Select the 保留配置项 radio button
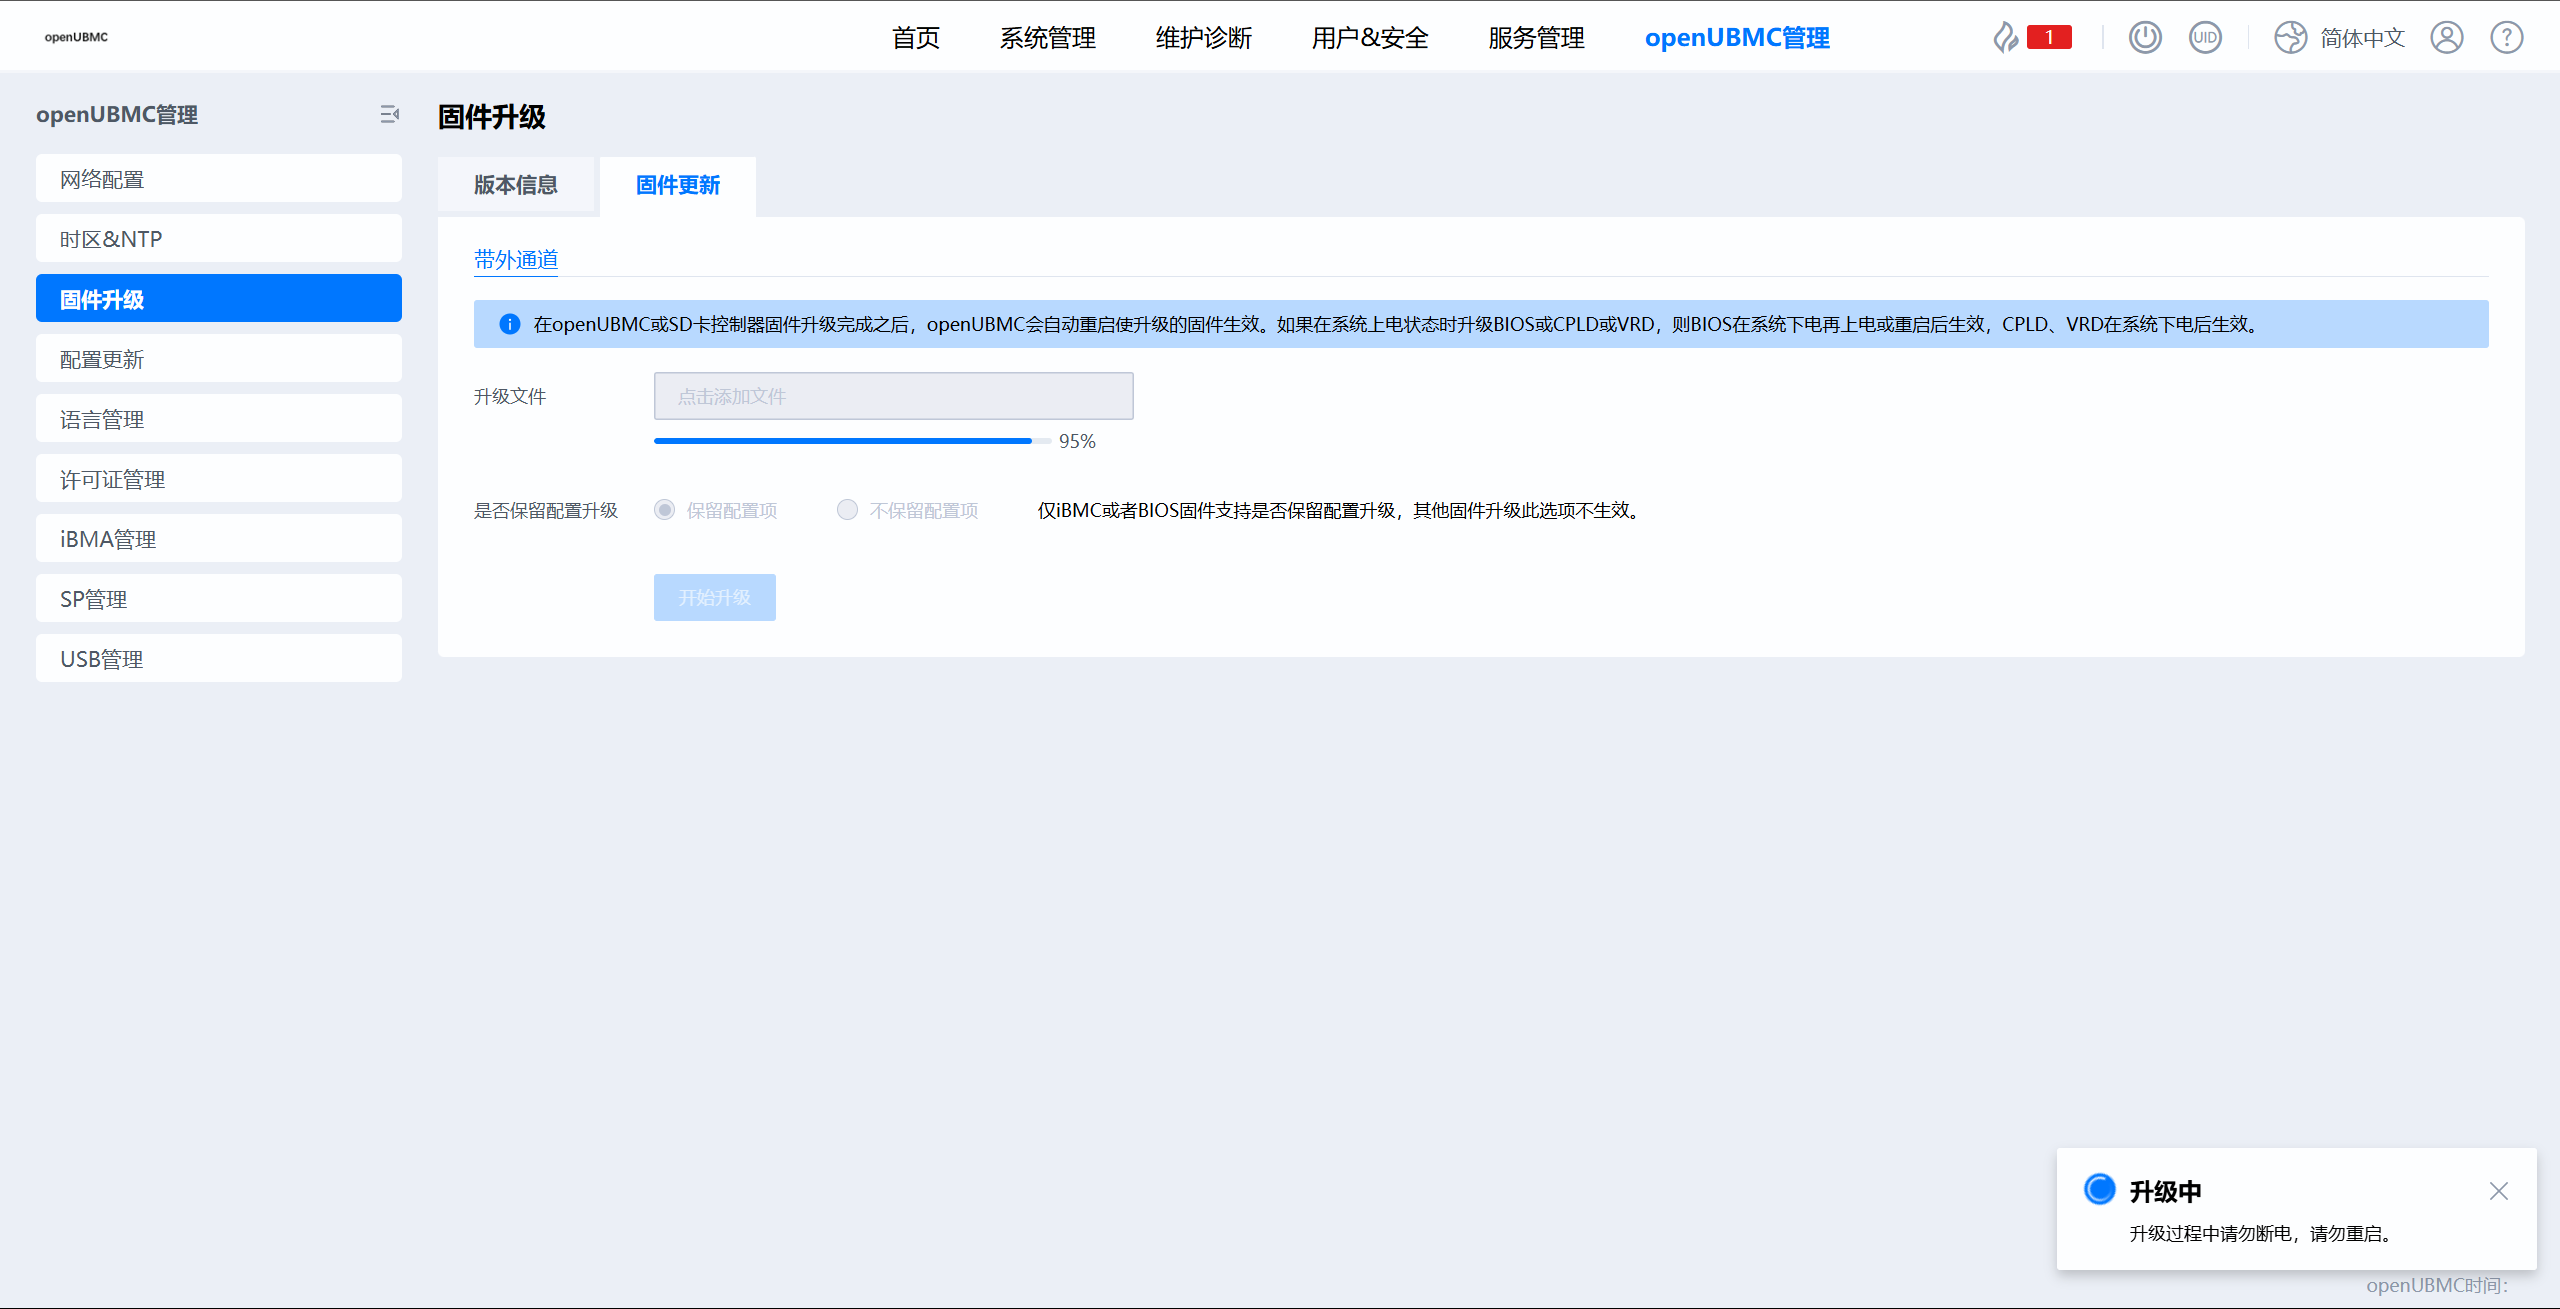This screenshot has height=1309, width=2560. [x=665, y=510]
